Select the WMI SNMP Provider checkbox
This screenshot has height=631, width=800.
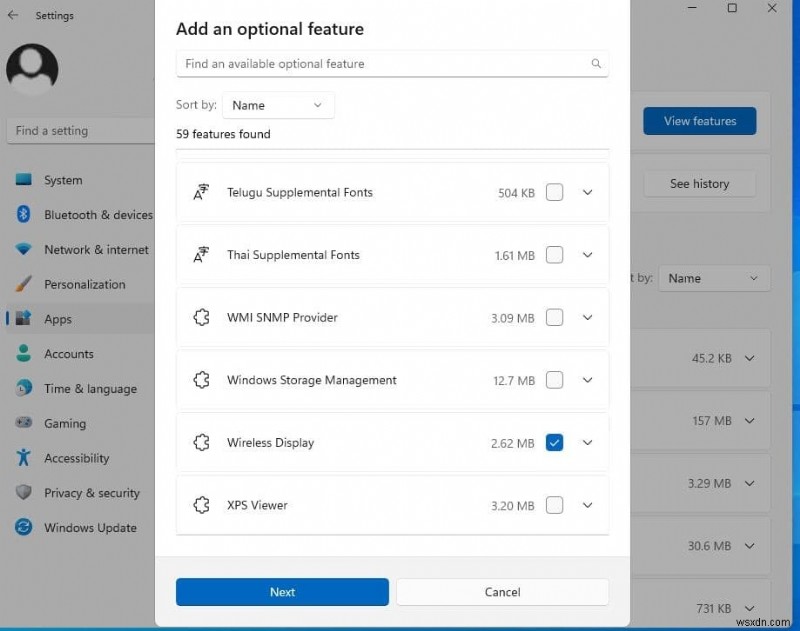554,318
